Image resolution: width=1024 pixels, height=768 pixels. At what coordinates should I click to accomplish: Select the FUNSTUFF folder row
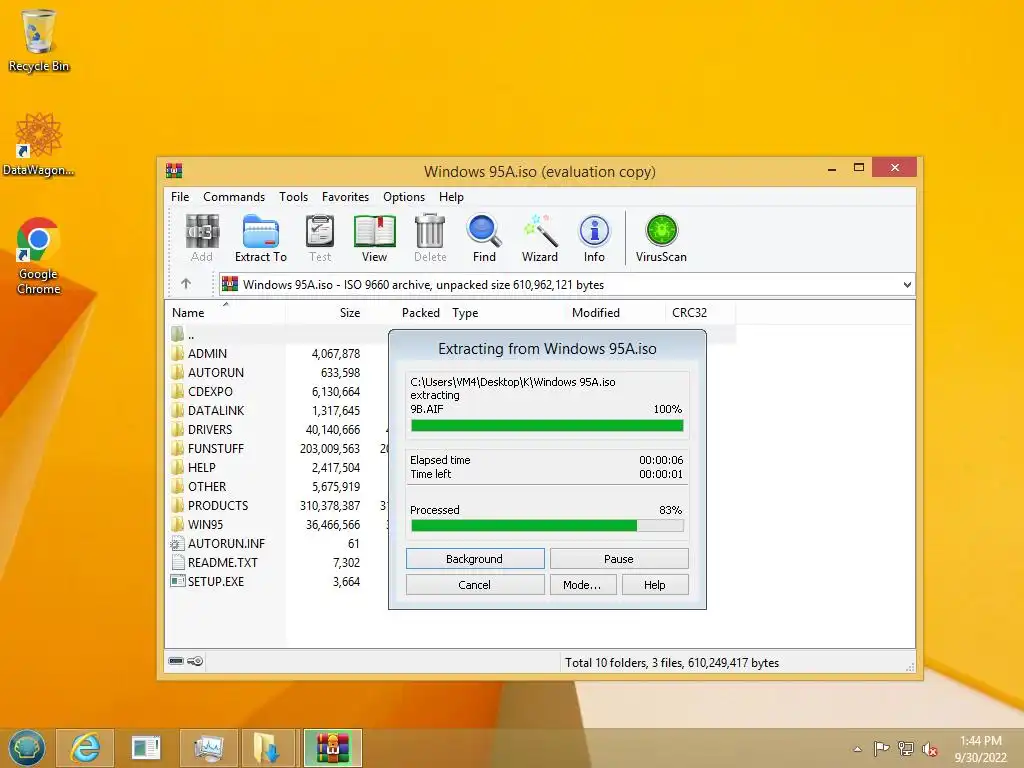point(278,448)
